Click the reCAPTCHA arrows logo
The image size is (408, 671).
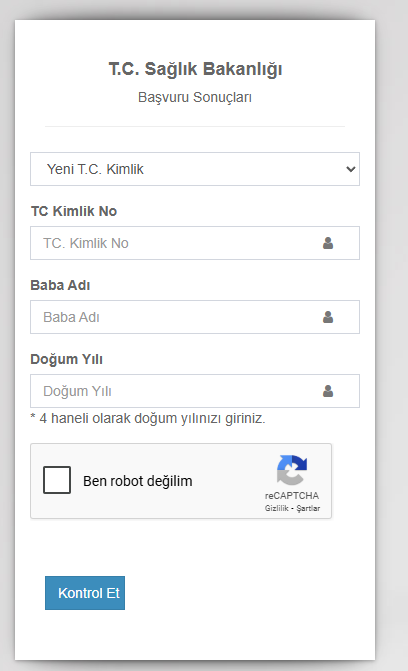292,470
